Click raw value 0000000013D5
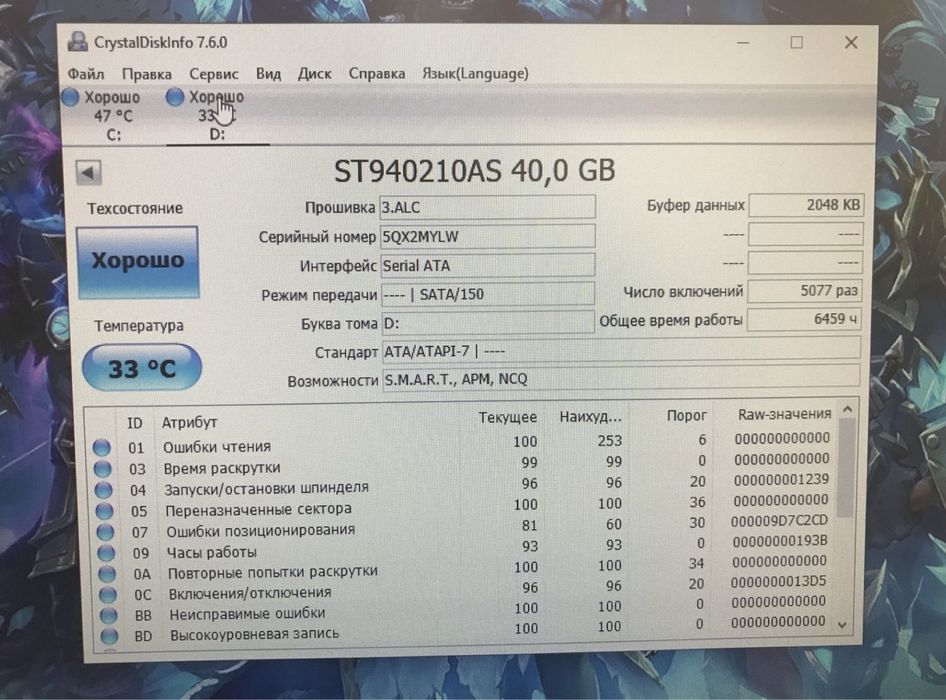Viewport: 946px width, 700px height. click(778, 582)
